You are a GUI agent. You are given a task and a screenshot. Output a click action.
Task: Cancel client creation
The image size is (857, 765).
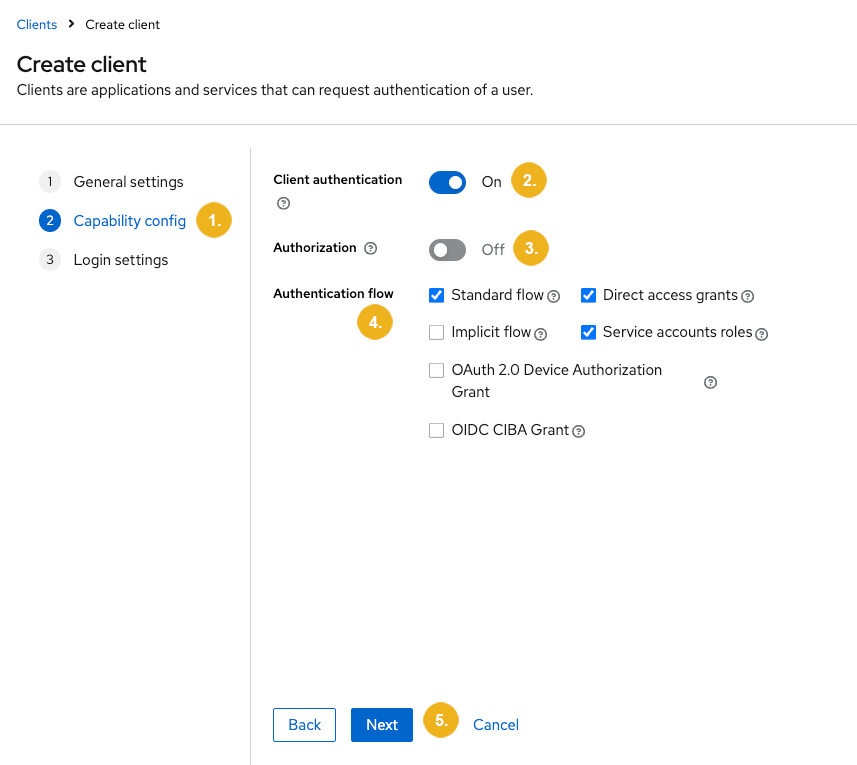pyautogui.click(x=496, y=725)
